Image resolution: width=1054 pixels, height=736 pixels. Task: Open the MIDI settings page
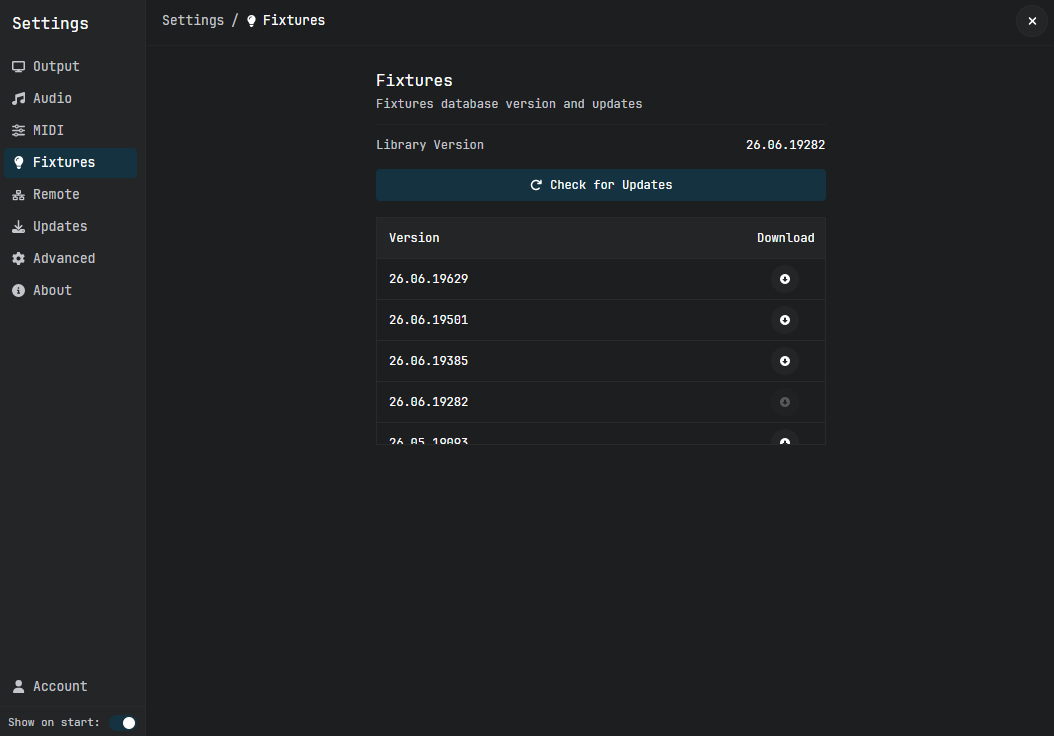(x=70, y=130)
